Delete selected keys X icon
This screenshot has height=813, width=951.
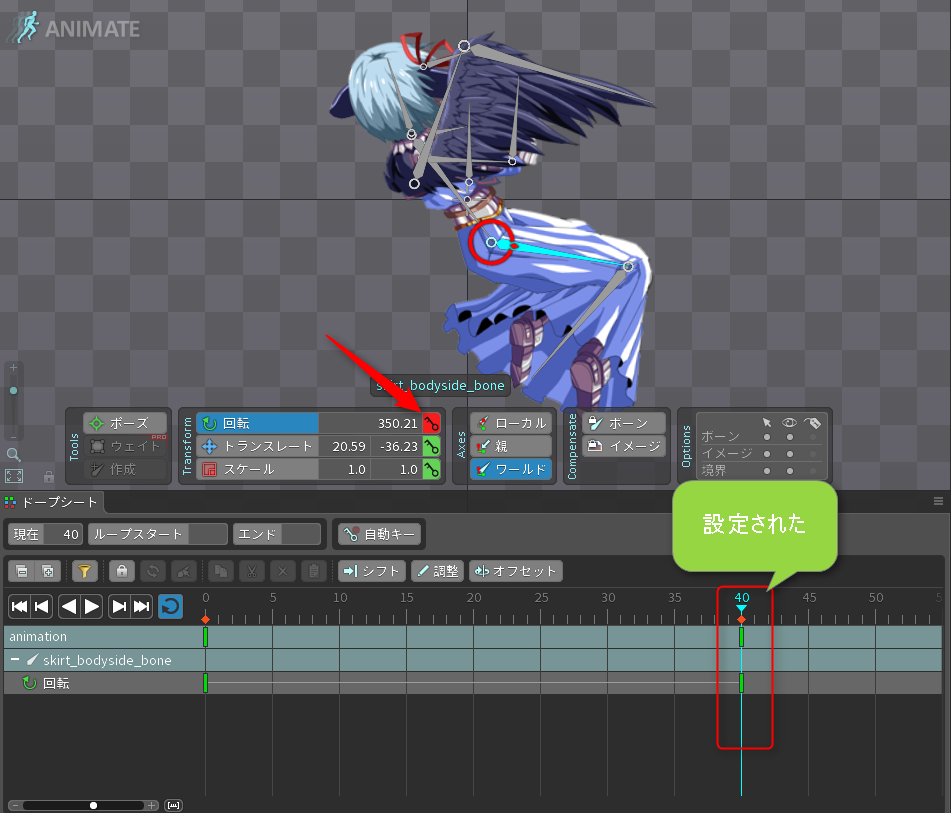[x=283, y=571]
